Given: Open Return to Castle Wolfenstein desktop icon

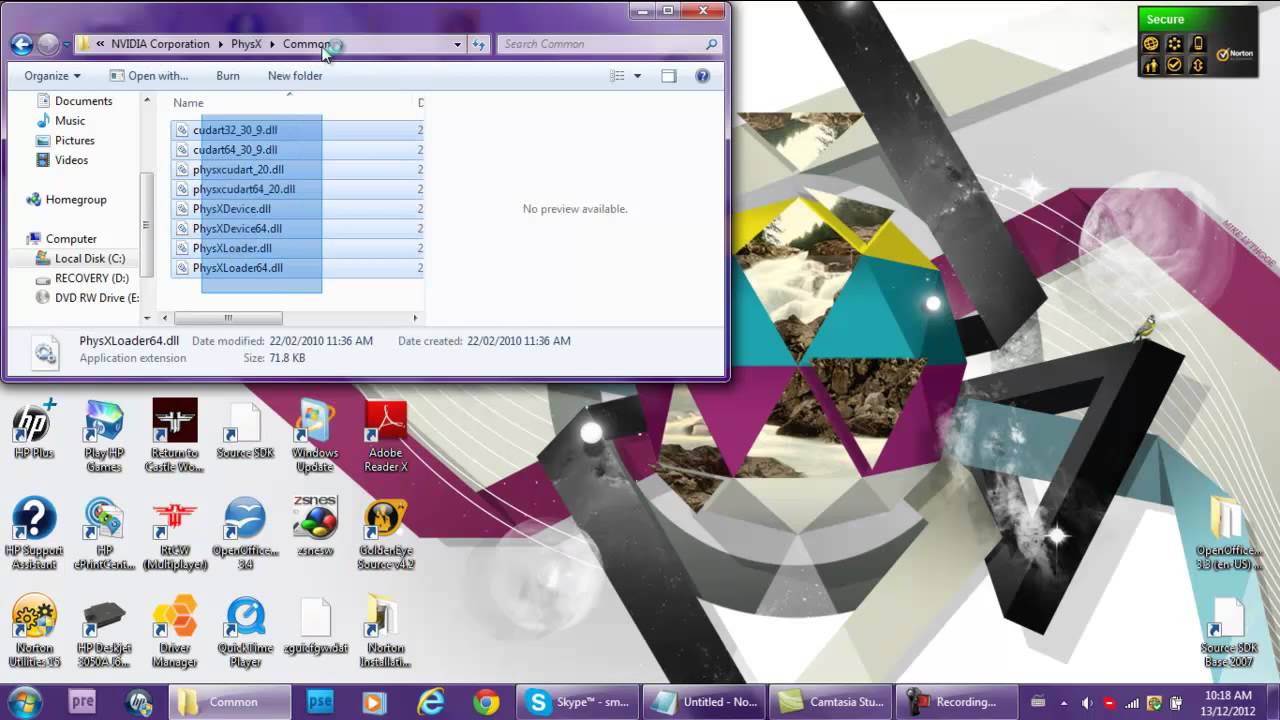Looking at the screenshot, I should [175, 436].
